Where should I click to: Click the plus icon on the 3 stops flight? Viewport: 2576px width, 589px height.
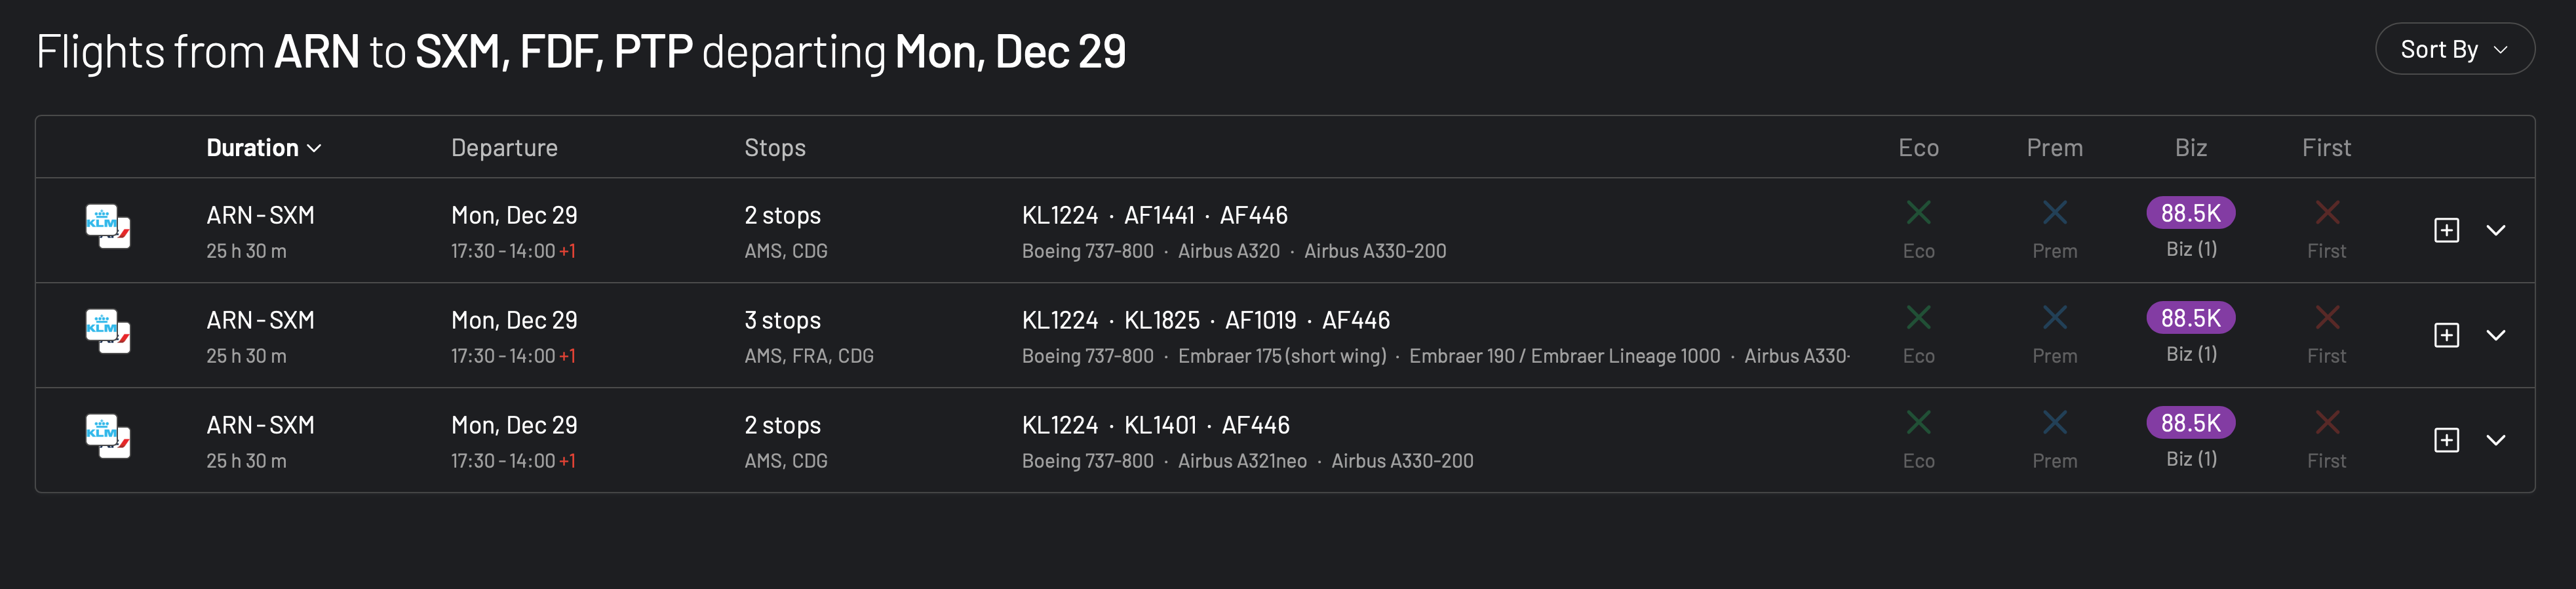coord(2446,335)
